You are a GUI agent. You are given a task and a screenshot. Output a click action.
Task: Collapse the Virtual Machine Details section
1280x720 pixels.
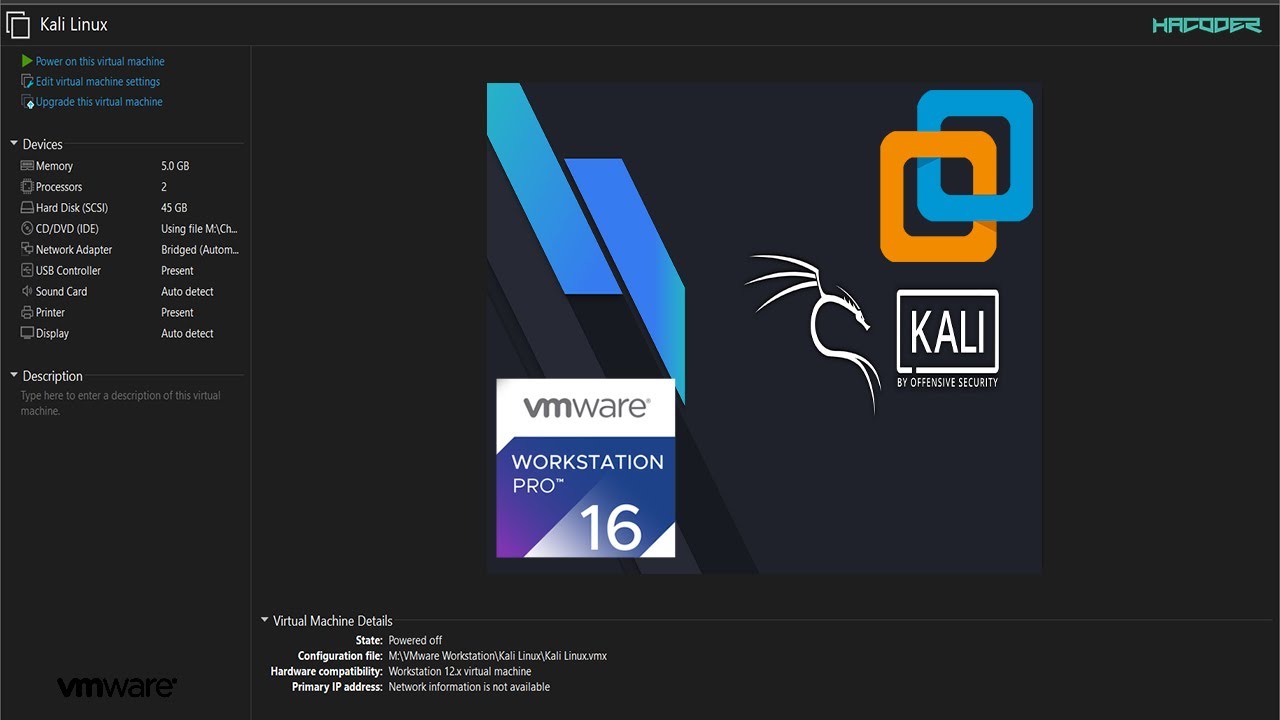coord(265,620)
